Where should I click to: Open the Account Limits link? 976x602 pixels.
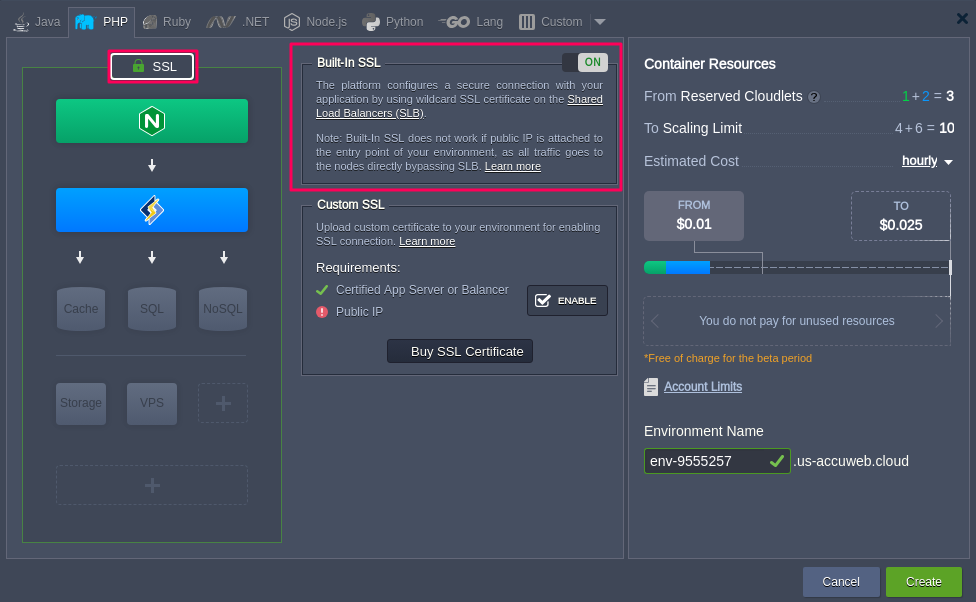[x=702, y=387]
